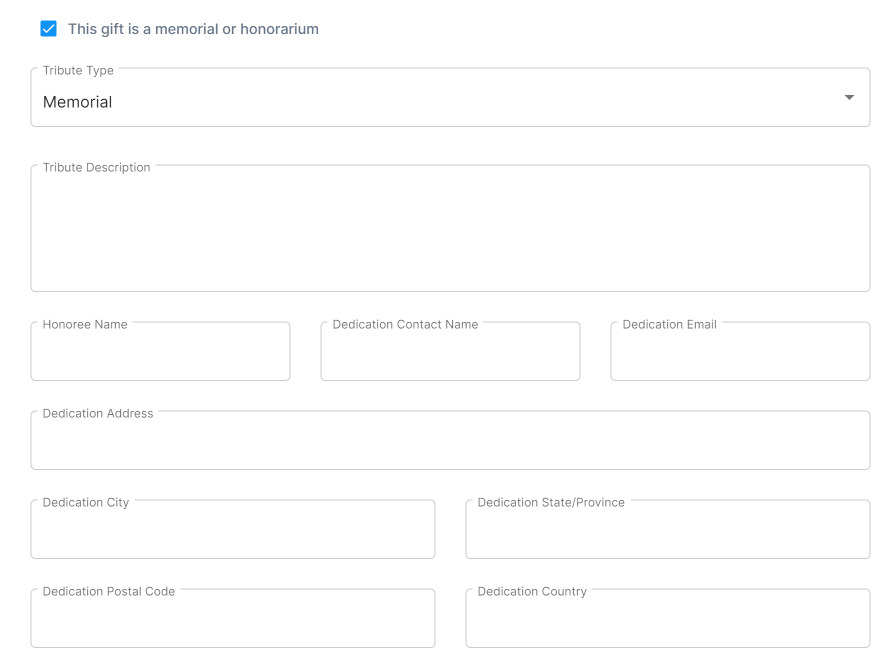Select the Dedication City input
The image size is (886, 666).
click(233, 533)
